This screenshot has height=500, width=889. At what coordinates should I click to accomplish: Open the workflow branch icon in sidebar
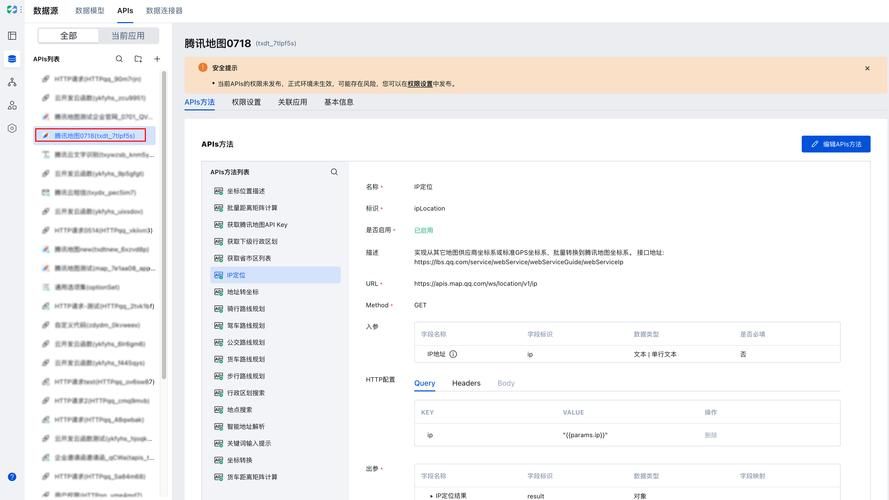pyautogui.click(x=12, y=82)
